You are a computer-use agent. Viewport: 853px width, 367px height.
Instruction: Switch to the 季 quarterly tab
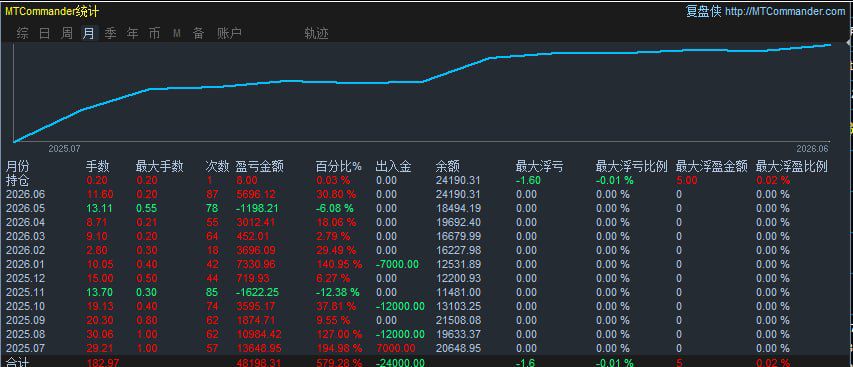[x=110, y=34]
